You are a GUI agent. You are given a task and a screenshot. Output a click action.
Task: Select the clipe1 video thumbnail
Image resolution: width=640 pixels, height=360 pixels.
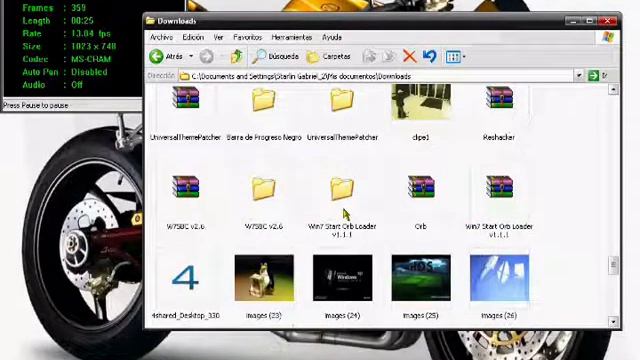[x=421, y=102]
